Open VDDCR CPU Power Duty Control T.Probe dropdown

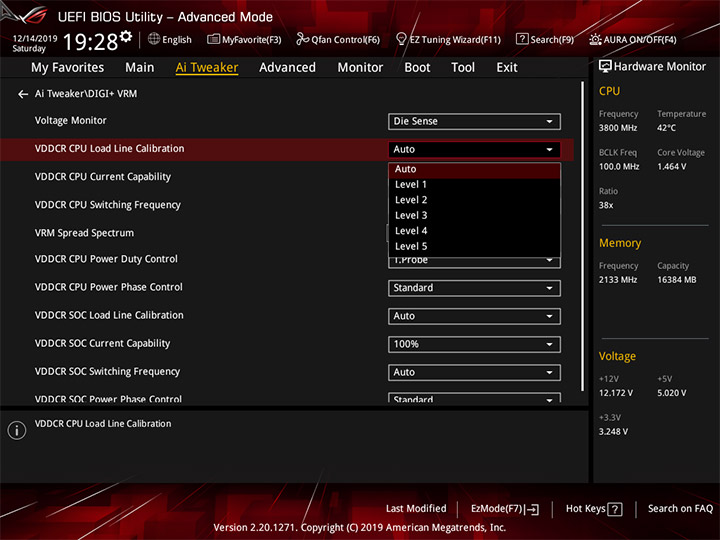click(x=474, y=262)
